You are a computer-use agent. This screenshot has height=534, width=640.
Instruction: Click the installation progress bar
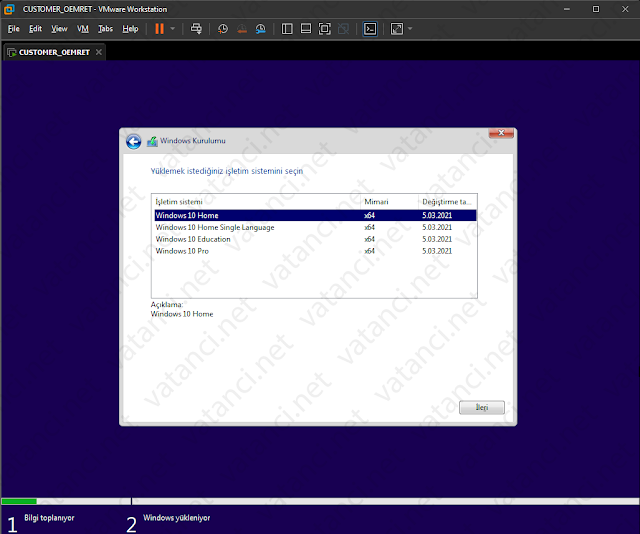point(320,501)
